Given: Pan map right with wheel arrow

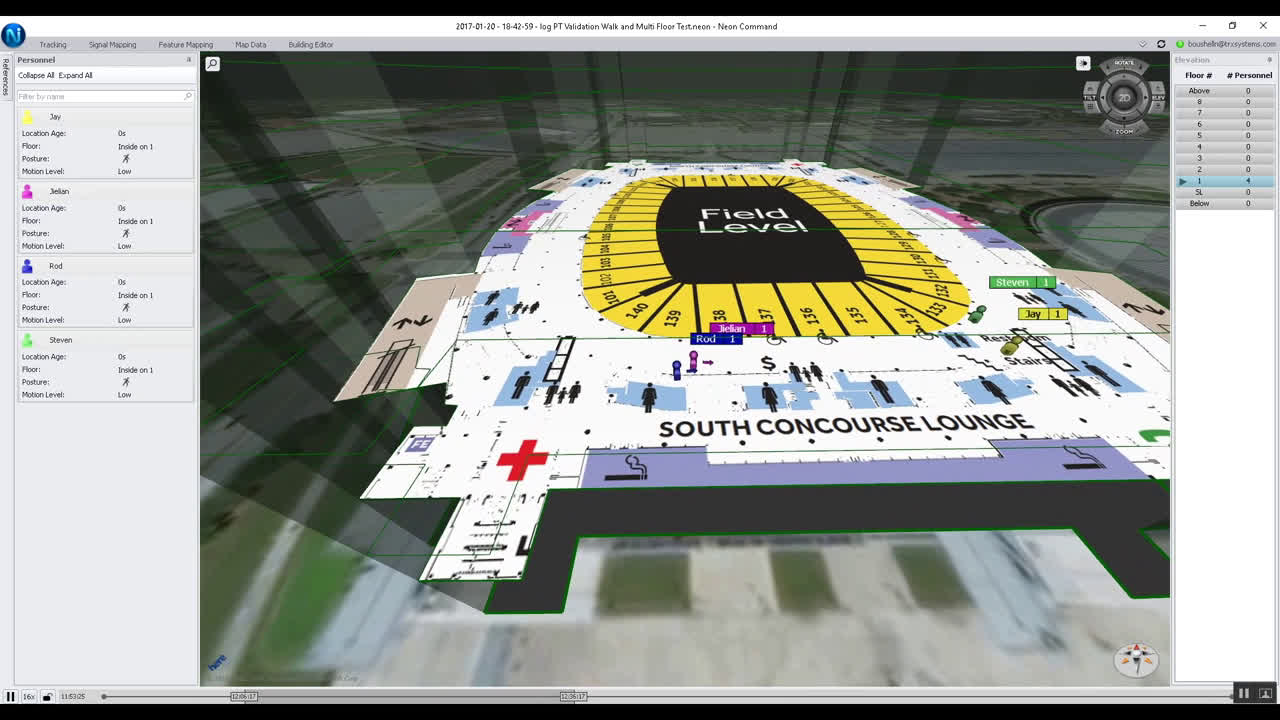Looking at the screenshot, I should (1144, 97).
